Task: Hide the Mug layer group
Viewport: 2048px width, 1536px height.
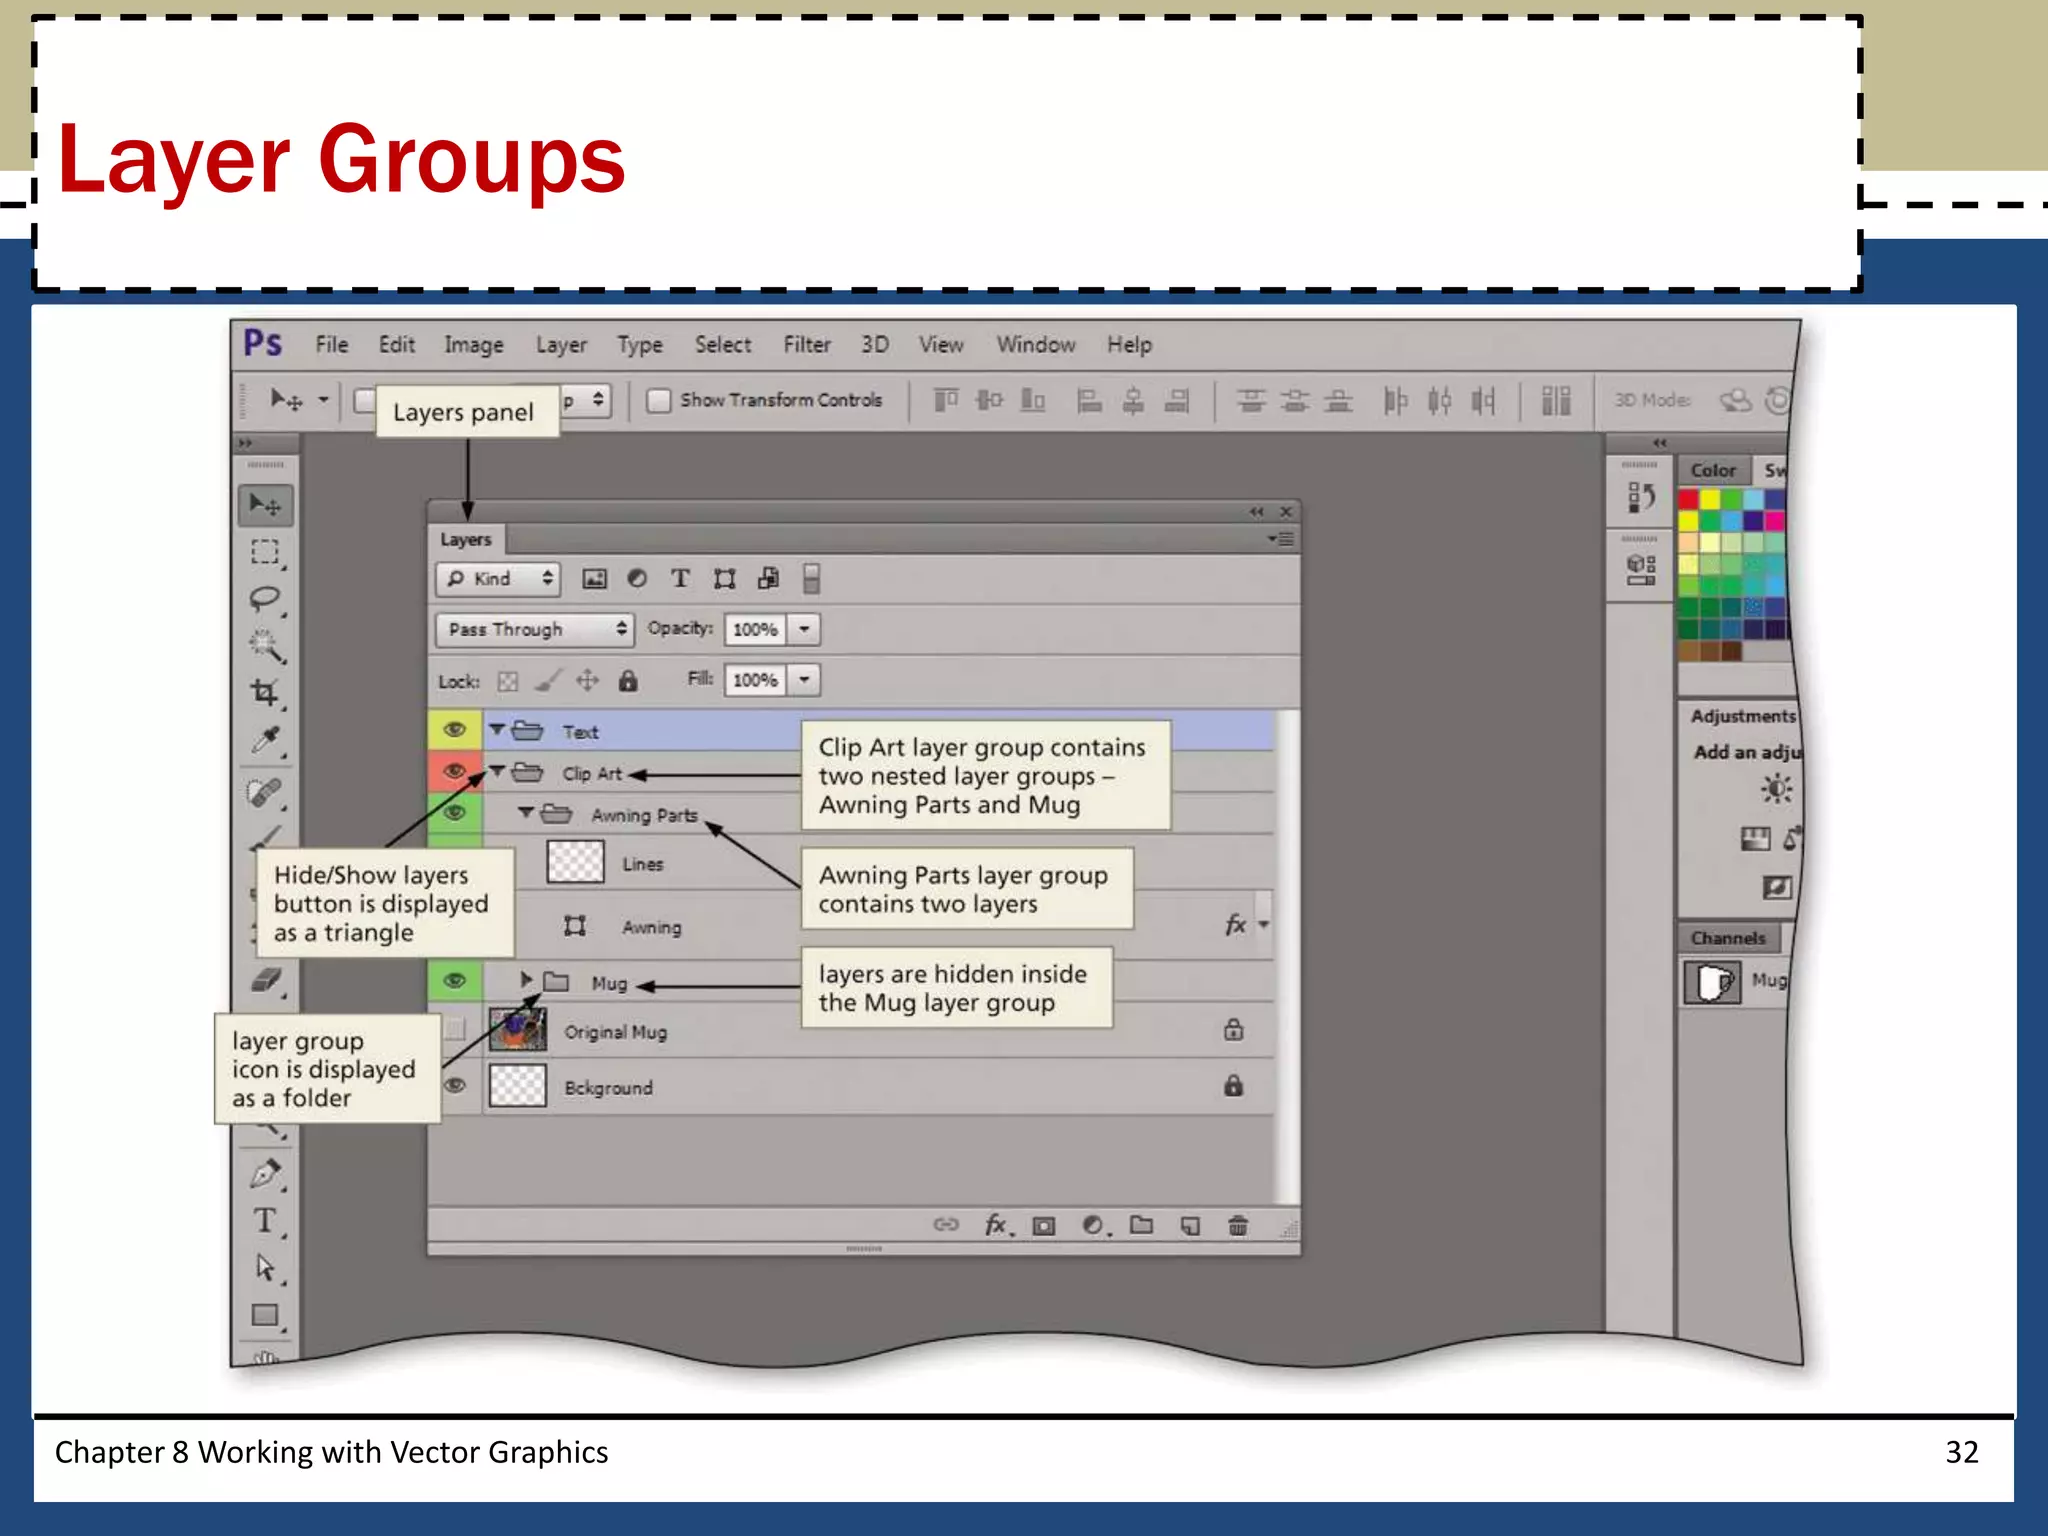Action: point(455,980)
